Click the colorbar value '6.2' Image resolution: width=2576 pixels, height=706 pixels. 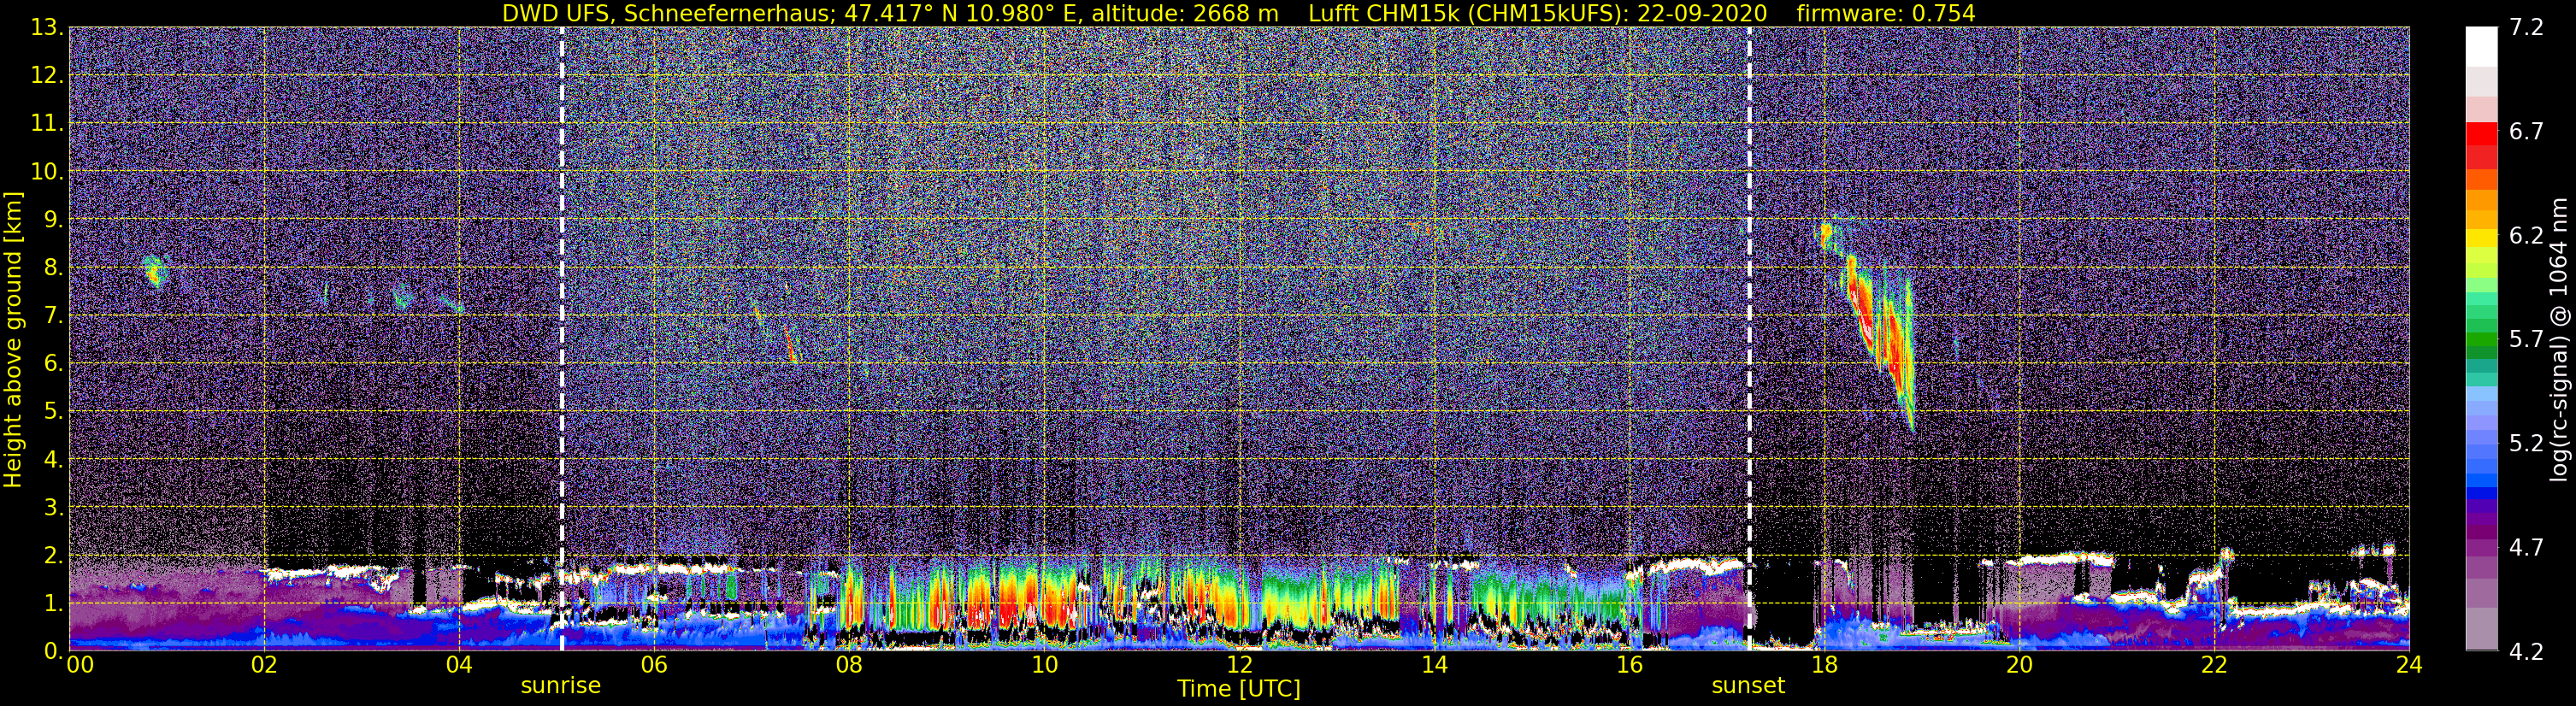[x=2526, y=236]
